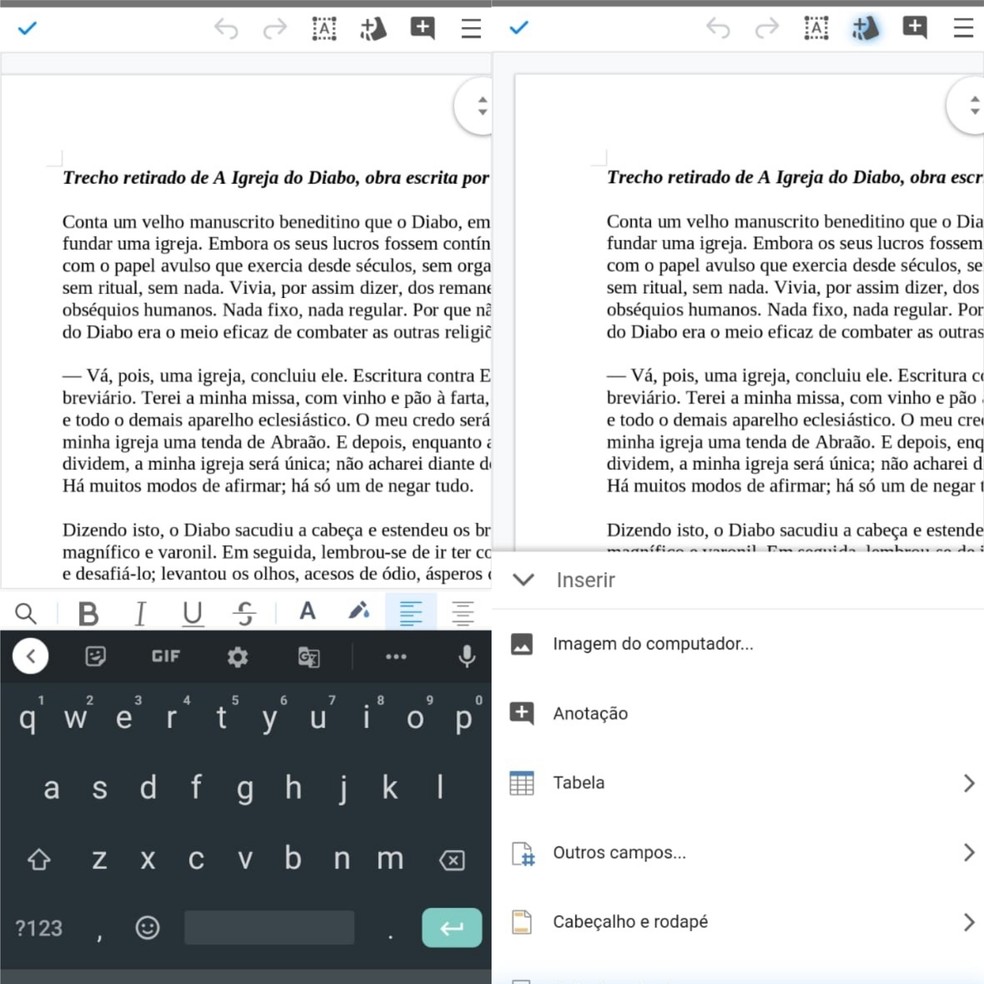Open search magnifier in formatting bar

(26, 613)
